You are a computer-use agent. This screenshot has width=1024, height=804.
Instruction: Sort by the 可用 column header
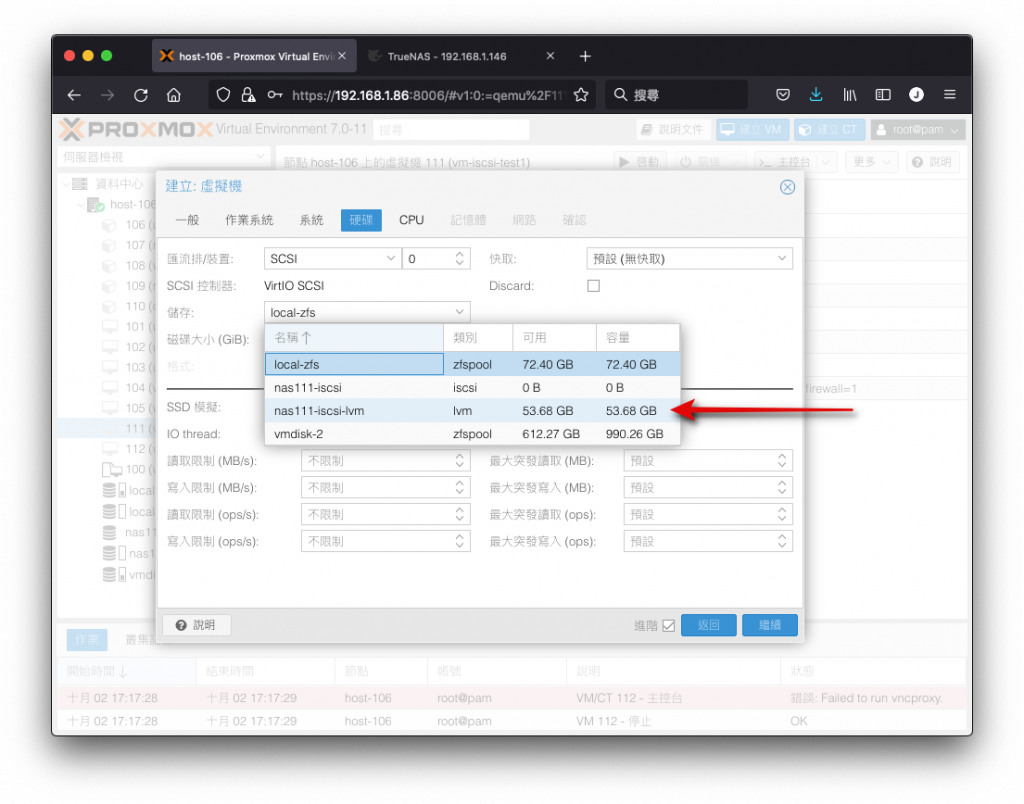pos(554,338)
